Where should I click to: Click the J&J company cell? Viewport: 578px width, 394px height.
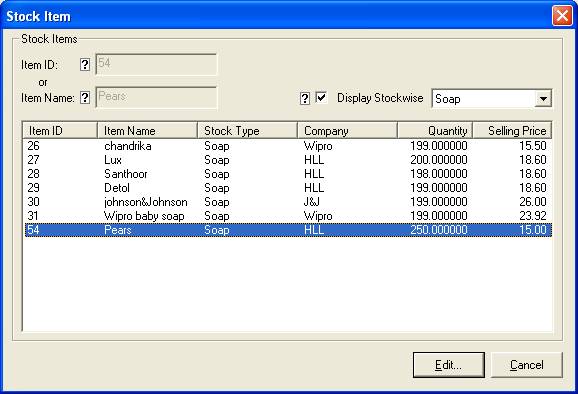click(x=312, y=202)
